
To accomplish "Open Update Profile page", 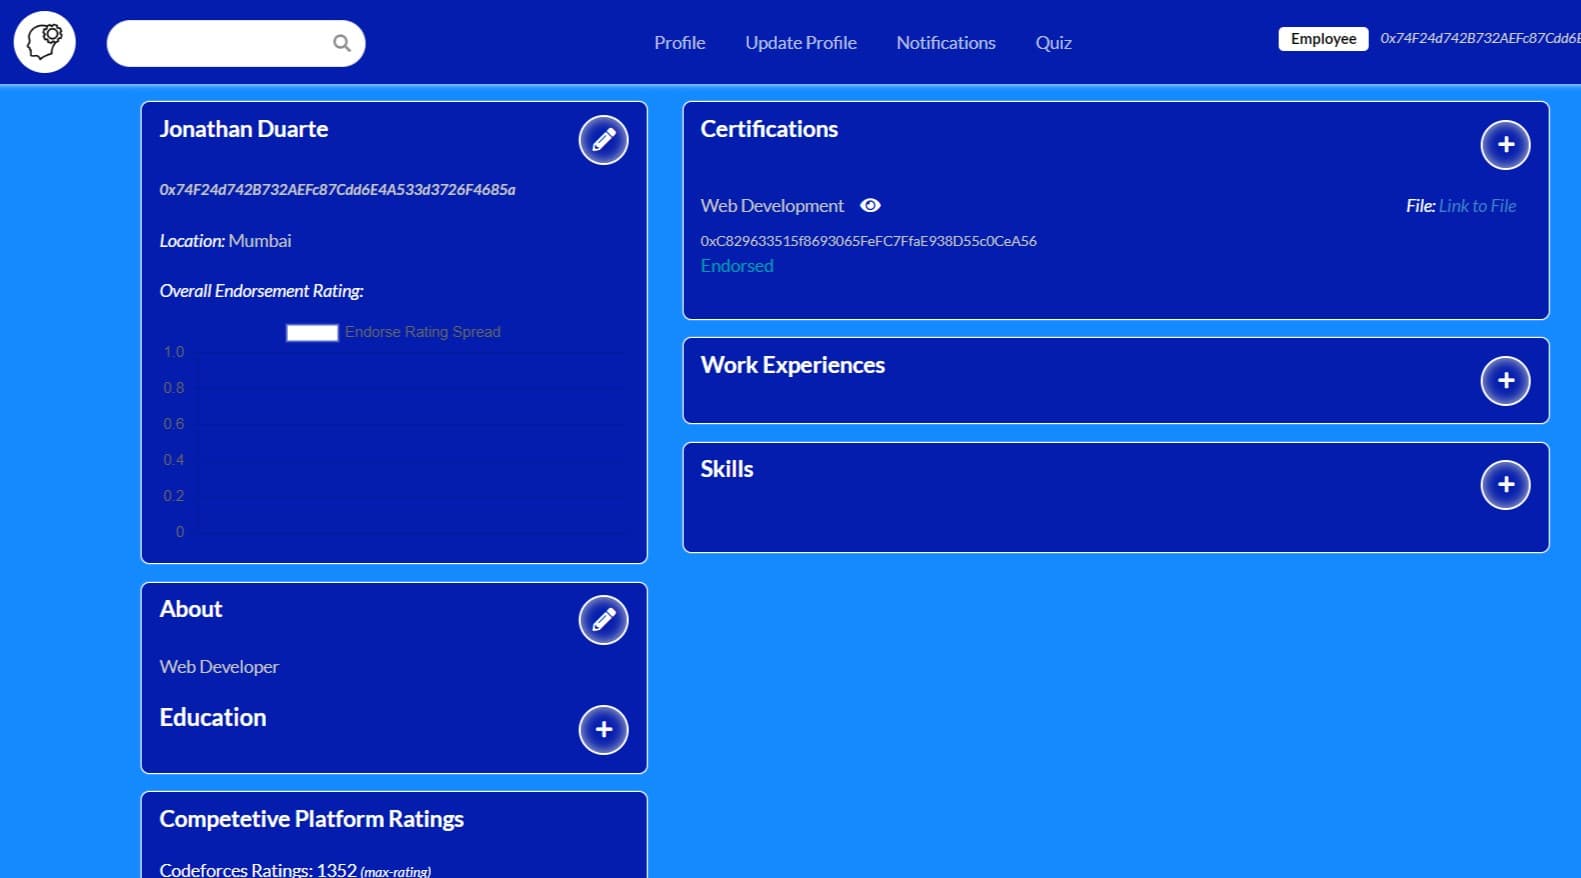I will coord(801,43).
